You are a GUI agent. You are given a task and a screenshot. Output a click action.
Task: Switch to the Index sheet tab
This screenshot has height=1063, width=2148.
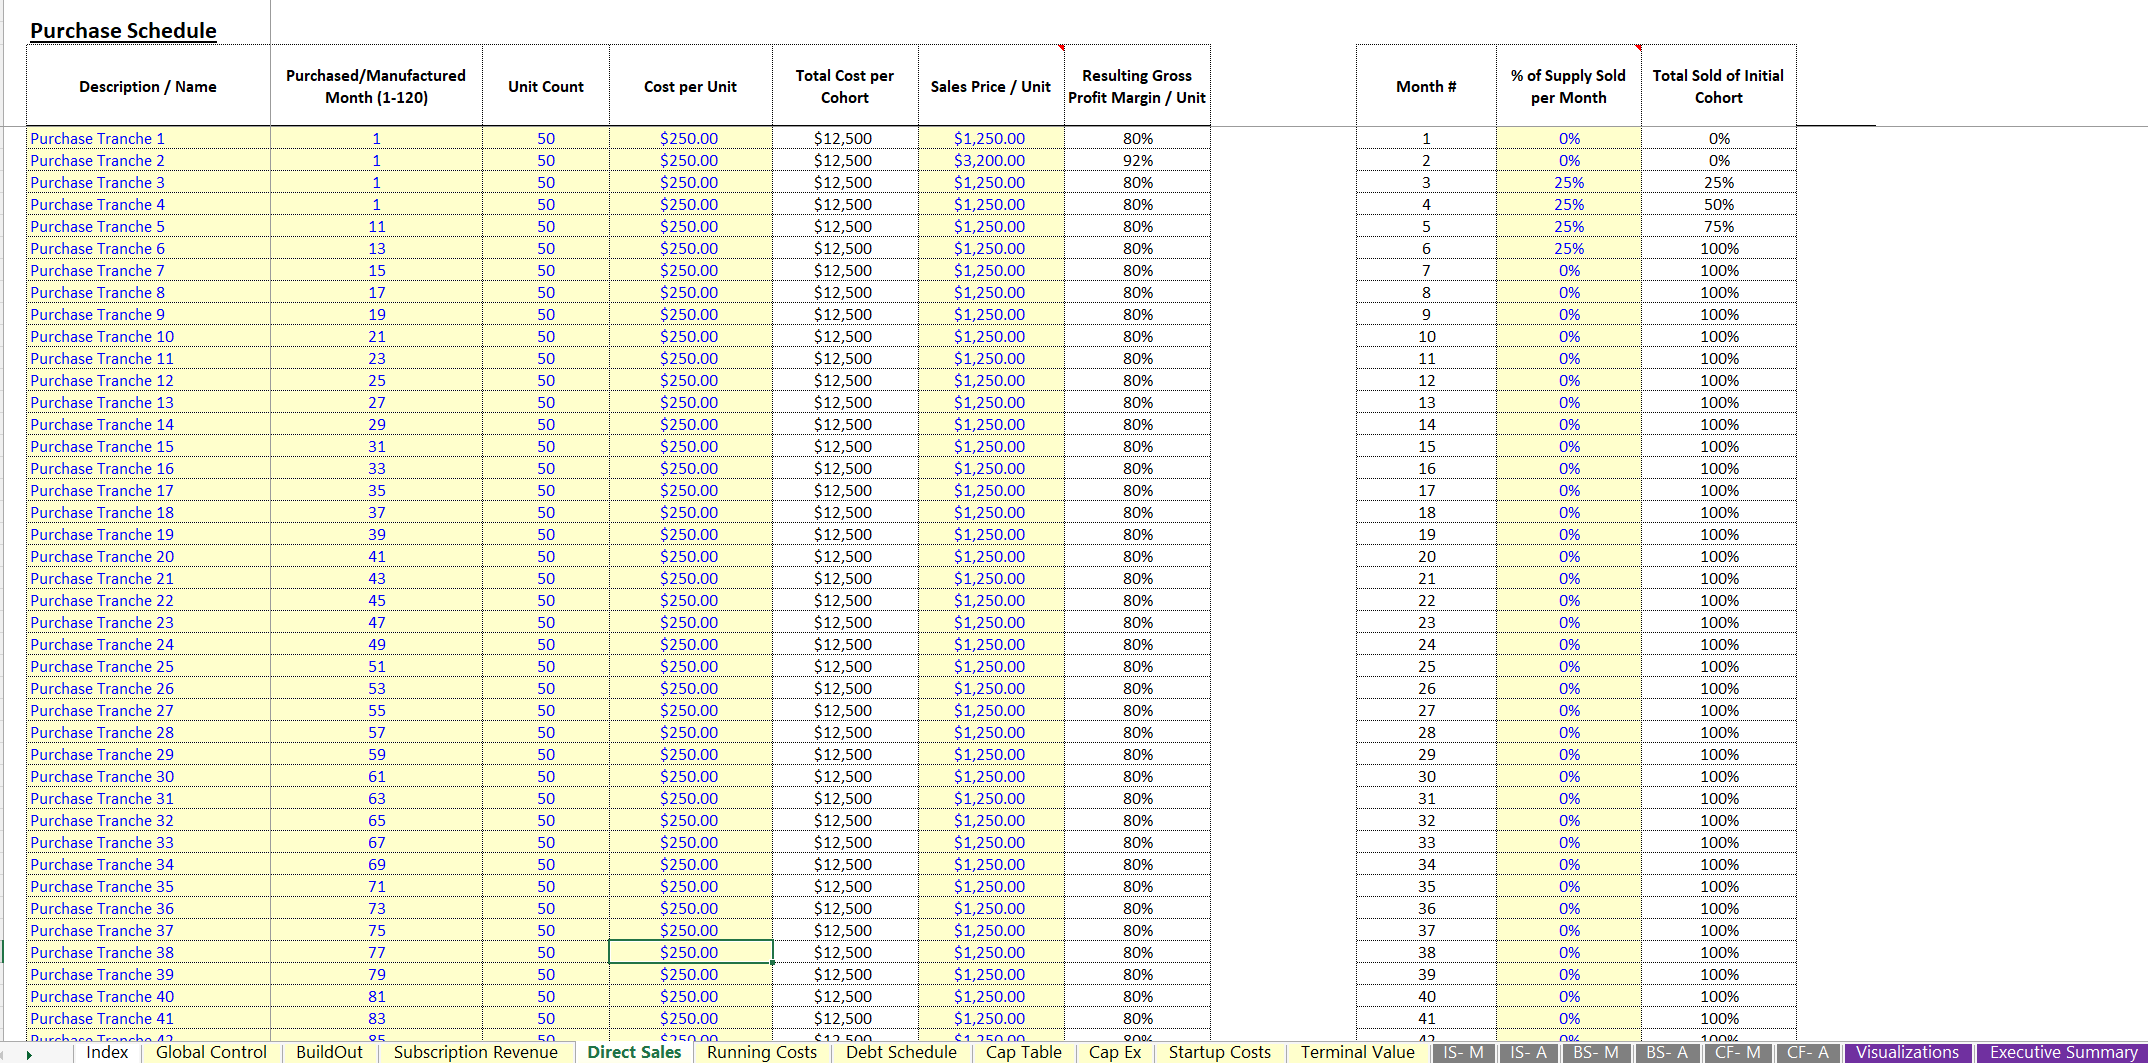point(107,1052)
